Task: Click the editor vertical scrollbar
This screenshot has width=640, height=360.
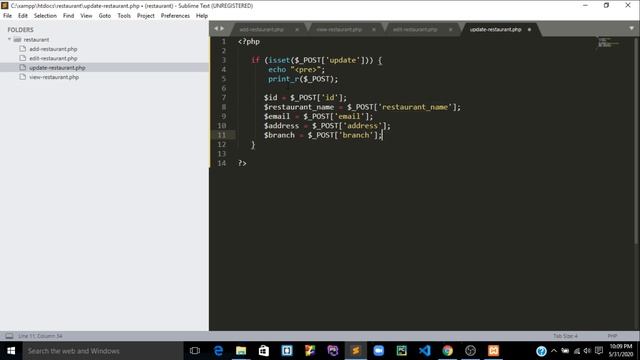Action: tap(636, 141)
